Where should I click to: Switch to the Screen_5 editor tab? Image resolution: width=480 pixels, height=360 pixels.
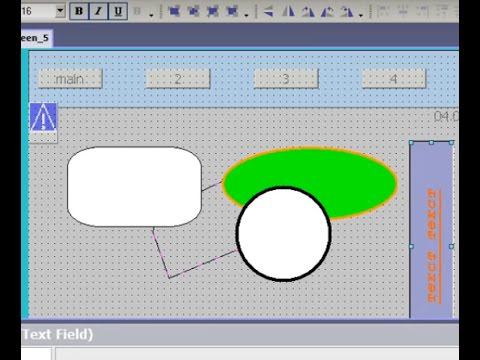click(36, 38)
